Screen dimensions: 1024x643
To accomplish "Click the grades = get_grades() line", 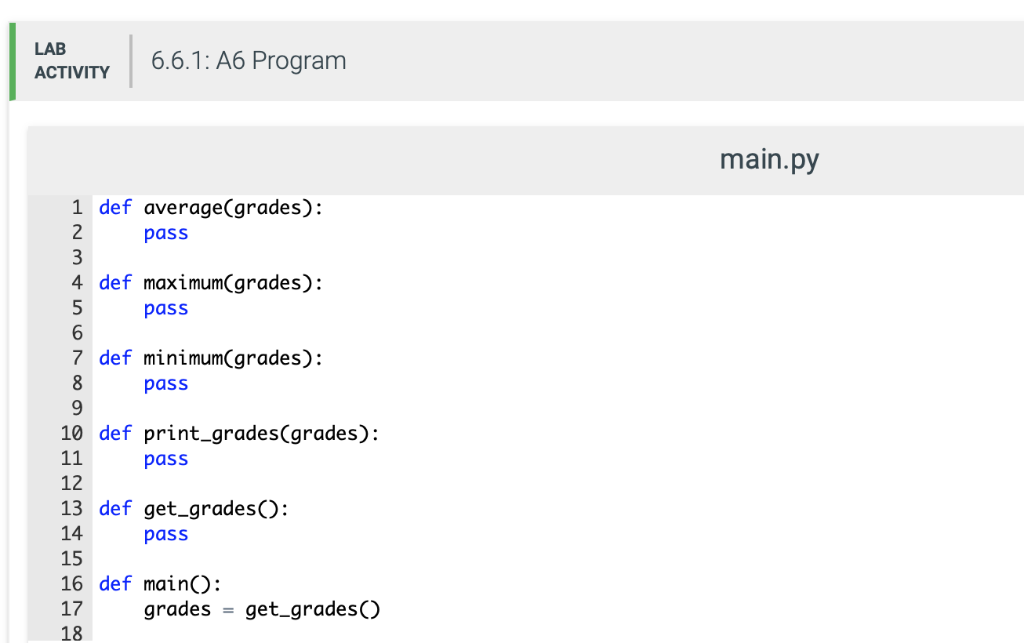I will pyautogui.click(x=260, y=609).
